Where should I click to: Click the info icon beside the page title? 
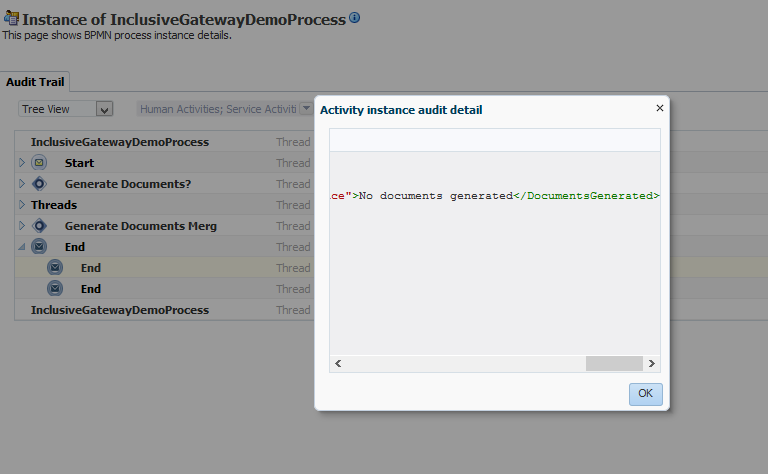pyautogui.click(x=355, y=18)
